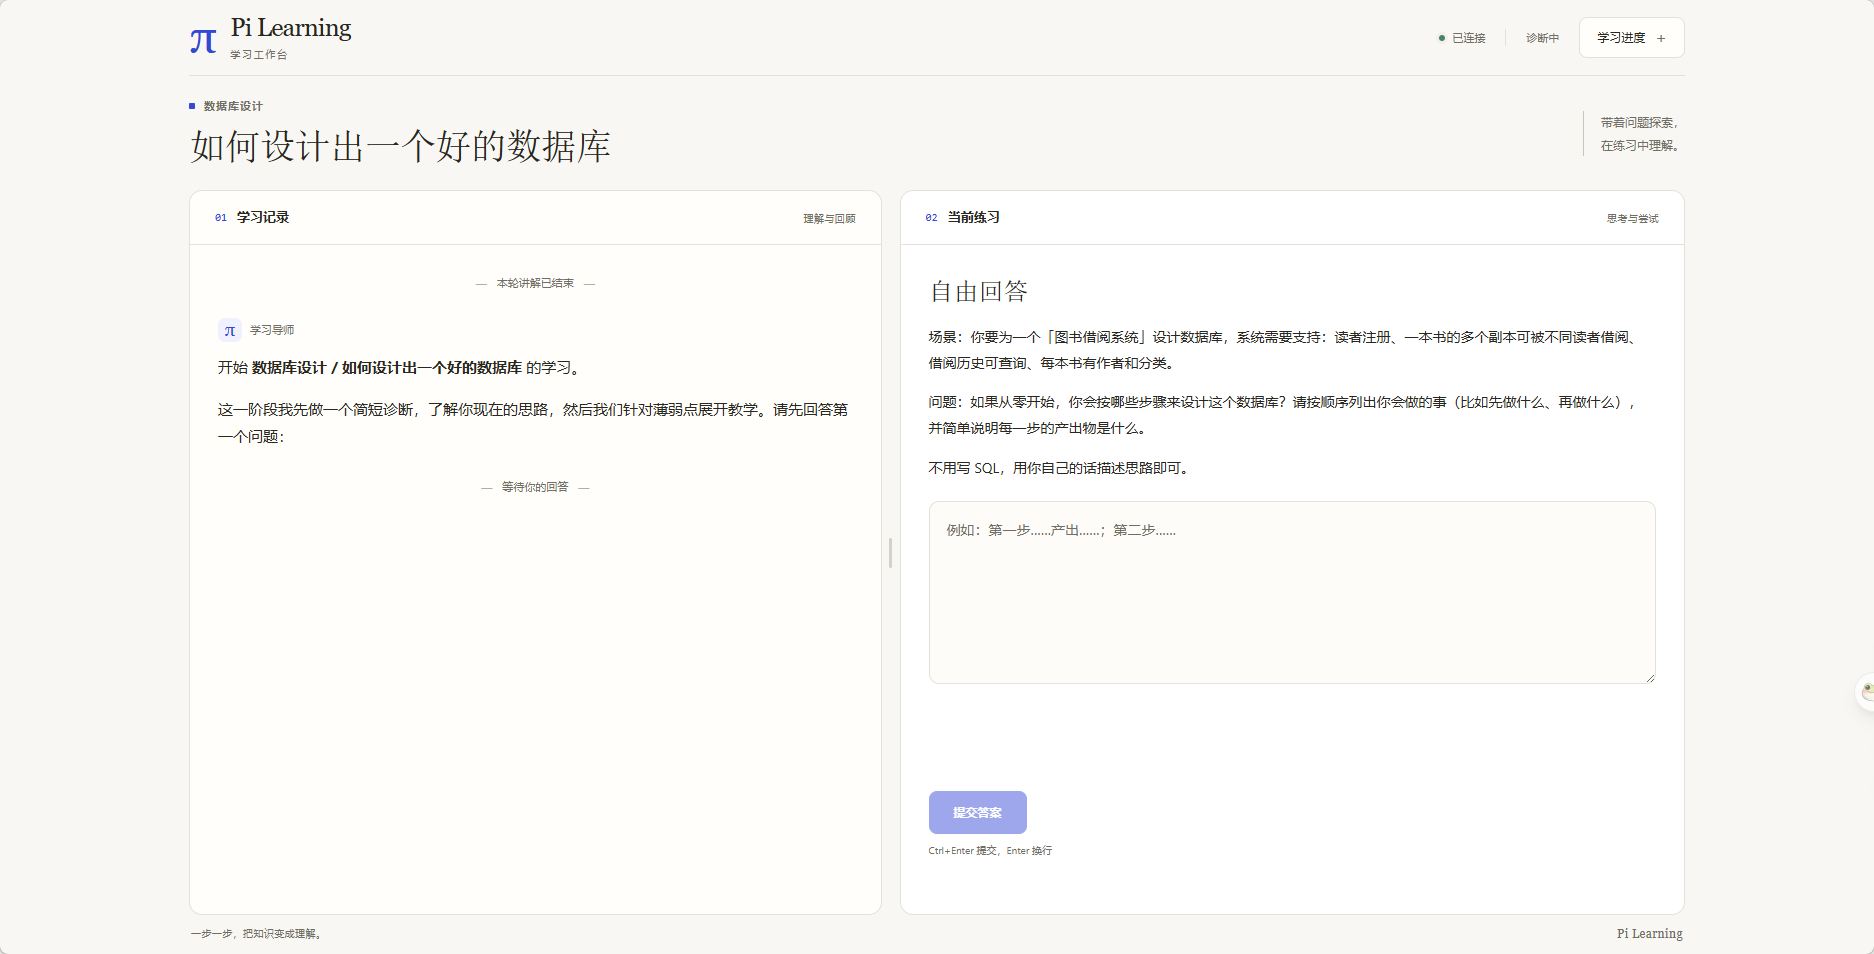
Task: Click the footer Pi Learning text
Action: pos(1650,934)
